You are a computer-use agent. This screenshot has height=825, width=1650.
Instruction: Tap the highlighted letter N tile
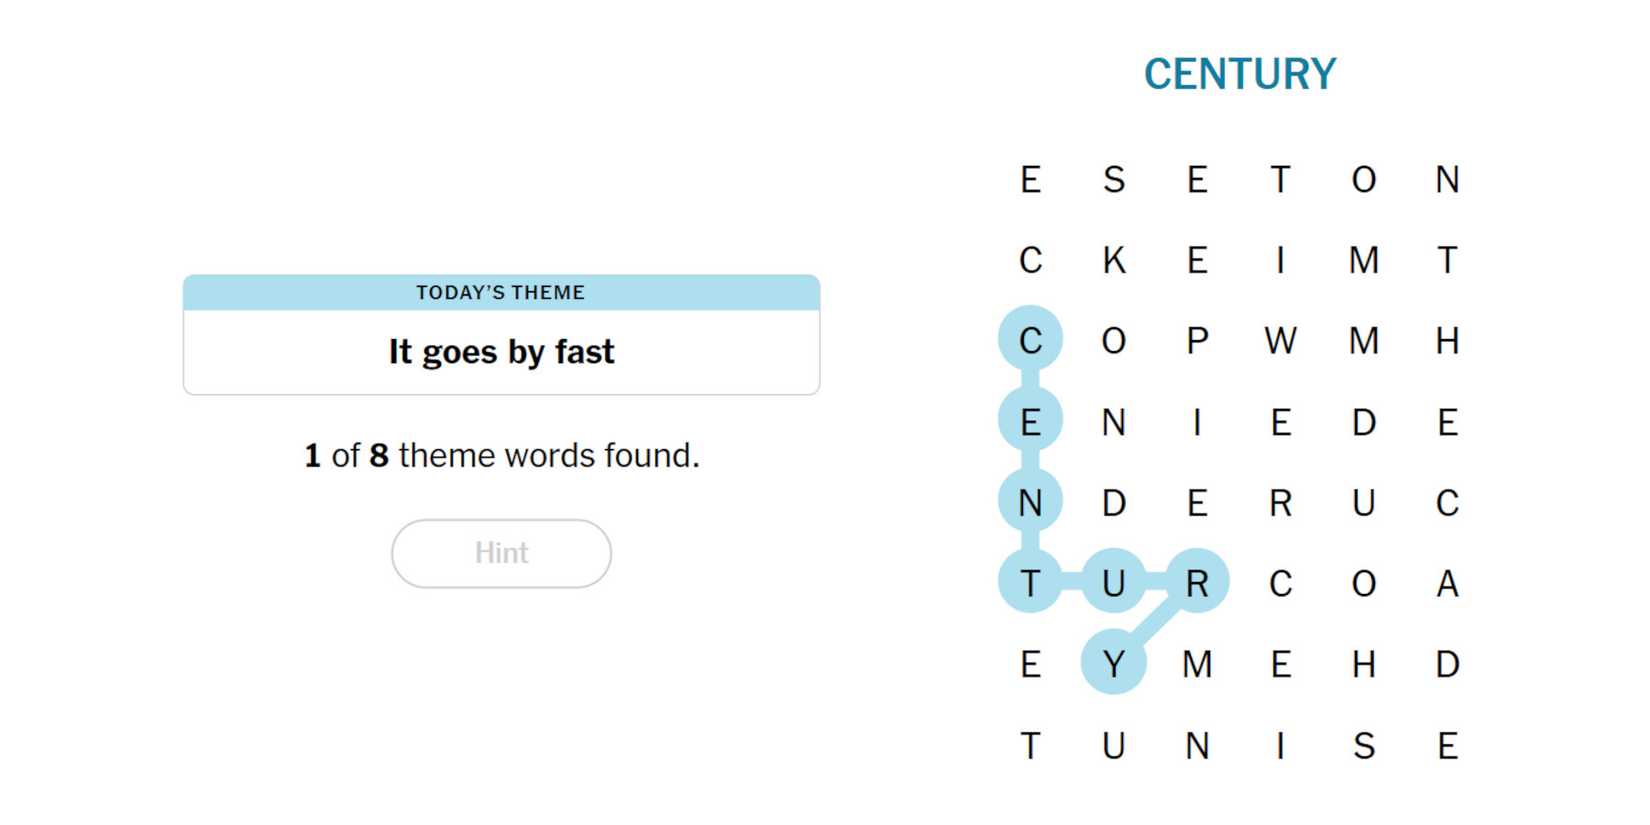coord(1030,502)
